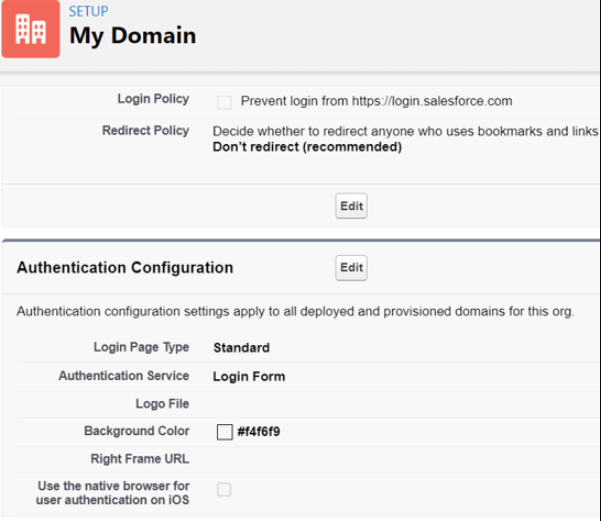The width and height of the screenshot is (601, 521).
Task: Toggle Prevent login from login.salesforce.com checkbox
Action: tap(224, 102)
